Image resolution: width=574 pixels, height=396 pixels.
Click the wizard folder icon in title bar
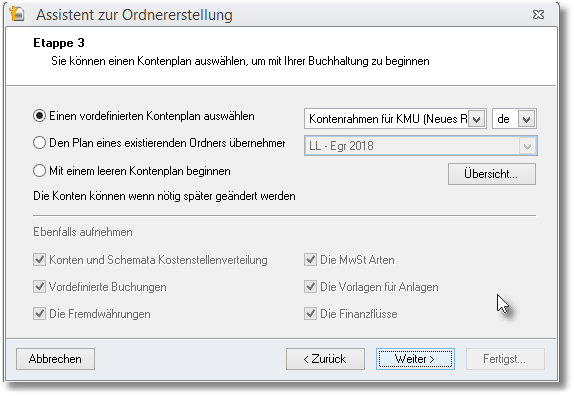pos(17,14)
